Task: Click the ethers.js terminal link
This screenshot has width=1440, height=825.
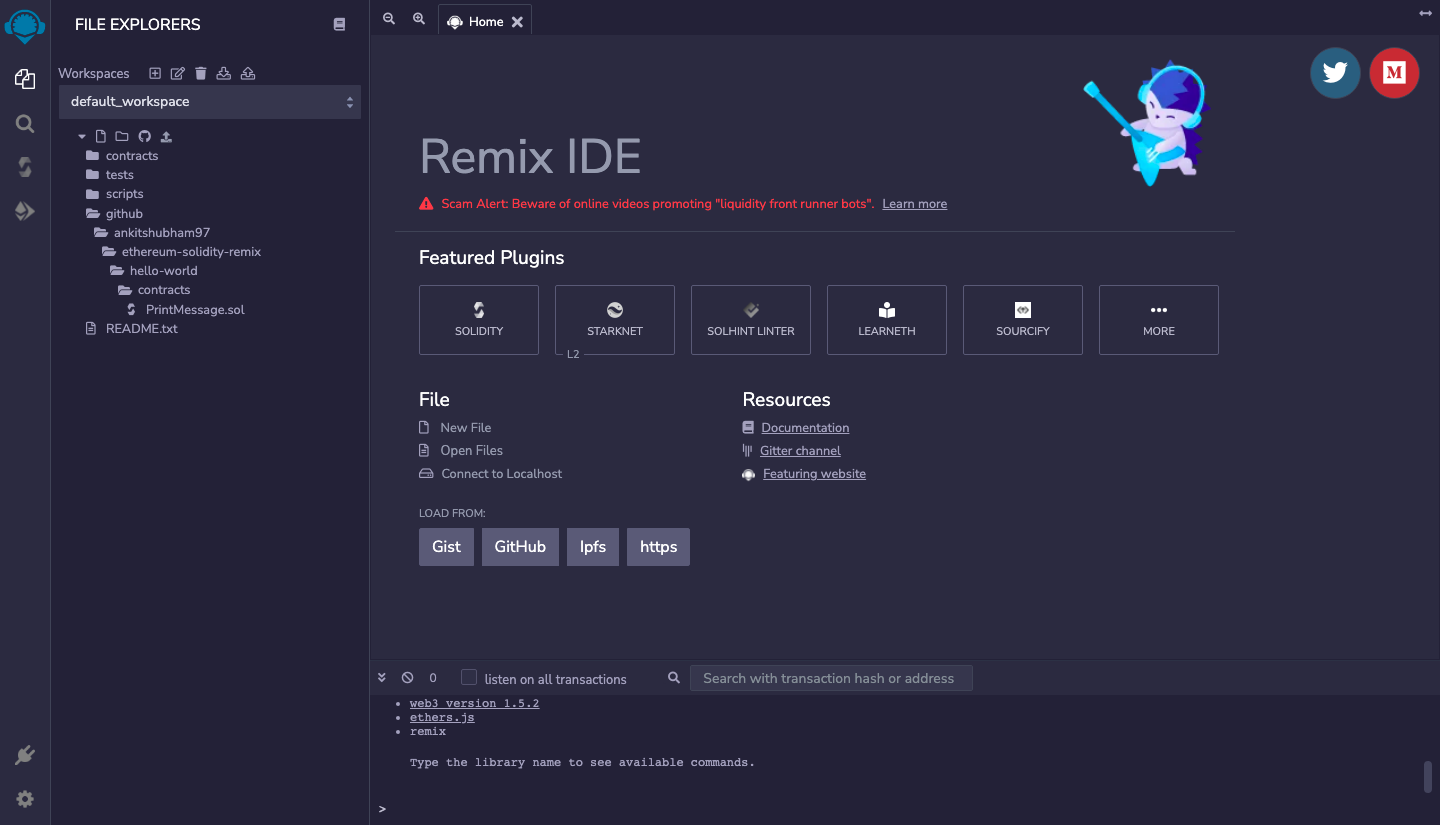Action: click(442, 717)
